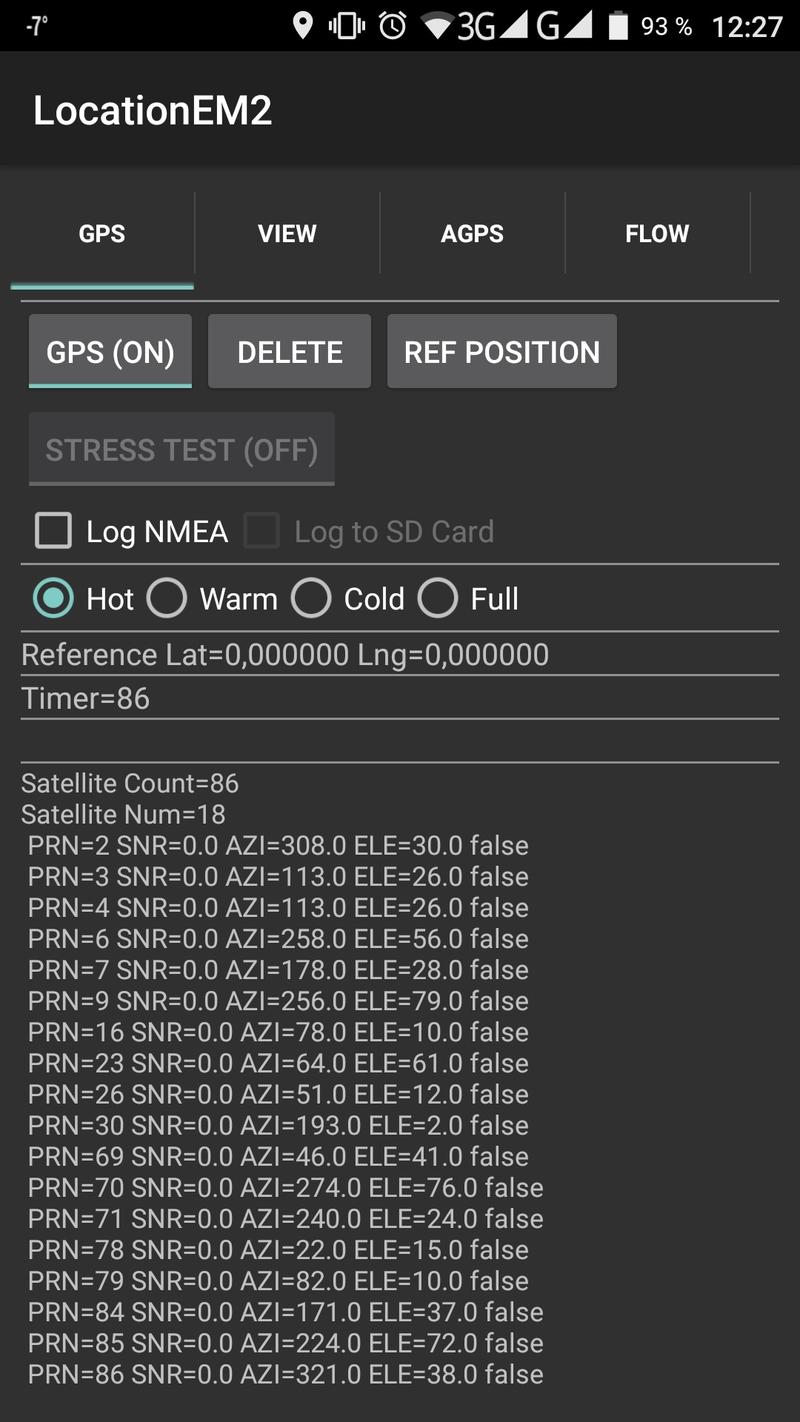Image resolution: width=800 pixels, height=1422 pixels.
Task: Toggle the GPS (ON) button
Action: pyautogui.click(x=110, y=352)
